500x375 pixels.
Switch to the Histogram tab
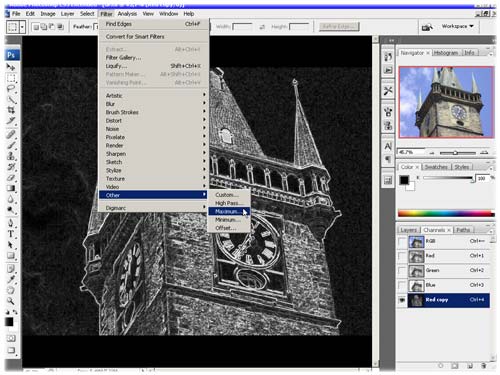446,53
